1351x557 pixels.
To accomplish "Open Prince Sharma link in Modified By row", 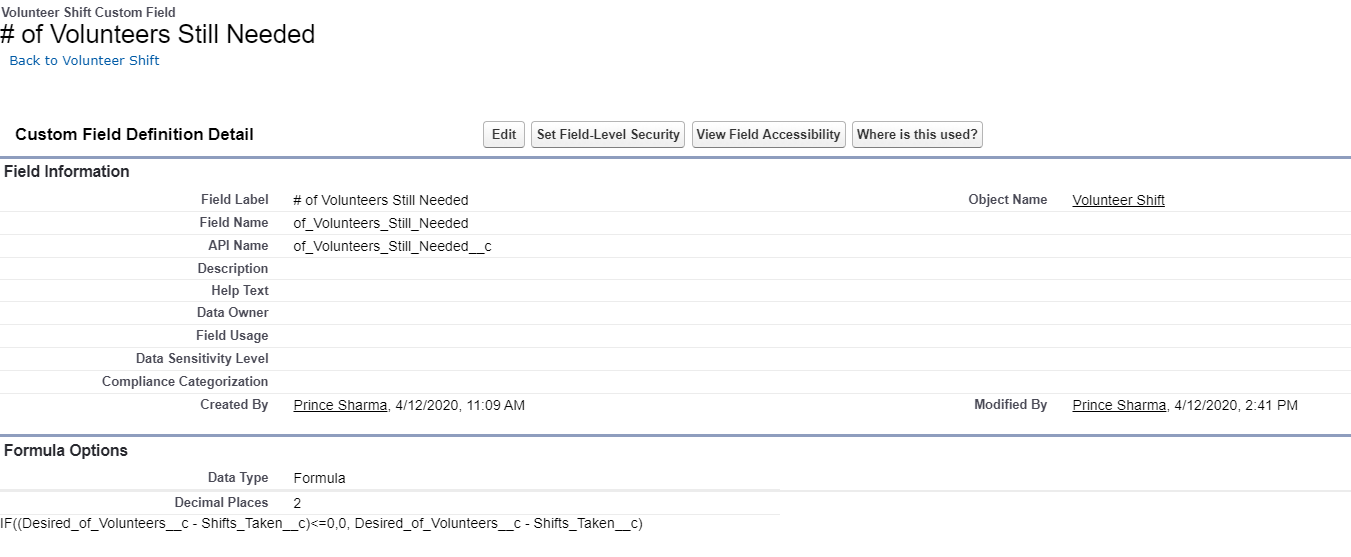I will tap(1119, 405).
